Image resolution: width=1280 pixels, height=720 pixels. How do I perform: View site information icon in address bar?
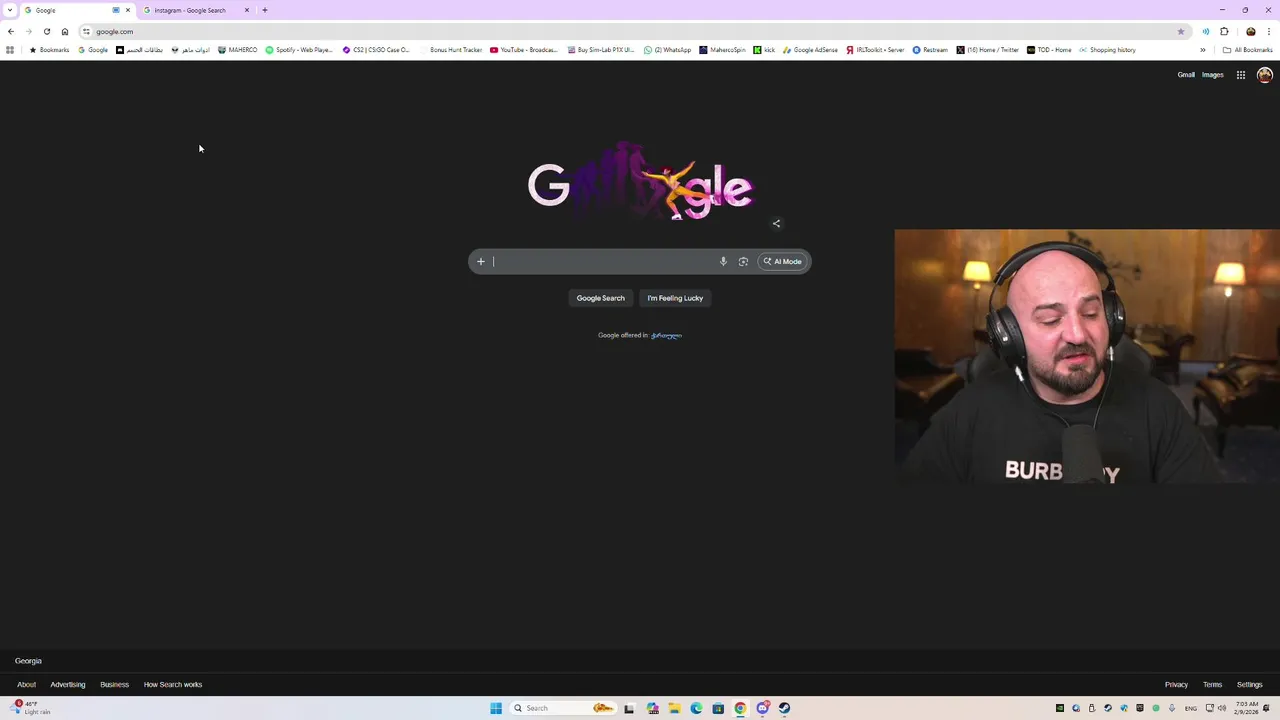pyautogui.click(x=86, y=32)
